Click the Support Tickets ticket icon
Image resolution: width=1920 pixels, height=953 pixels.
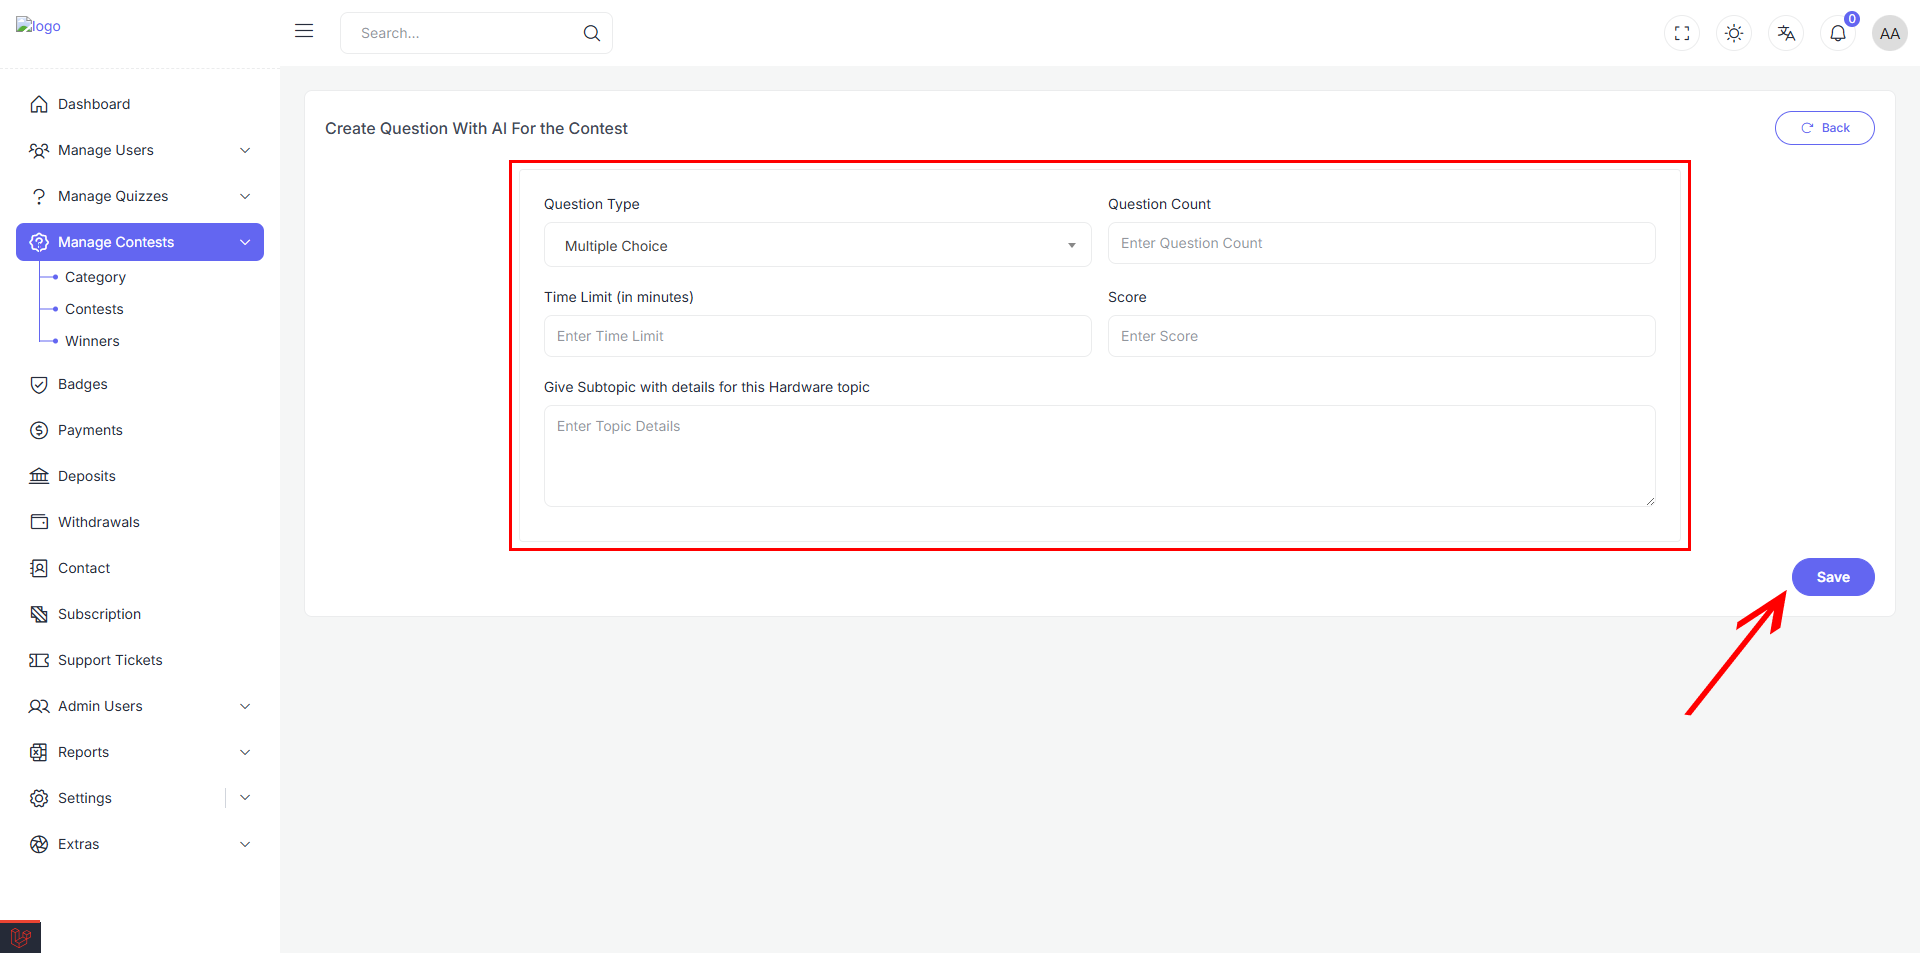coord(39,660)
